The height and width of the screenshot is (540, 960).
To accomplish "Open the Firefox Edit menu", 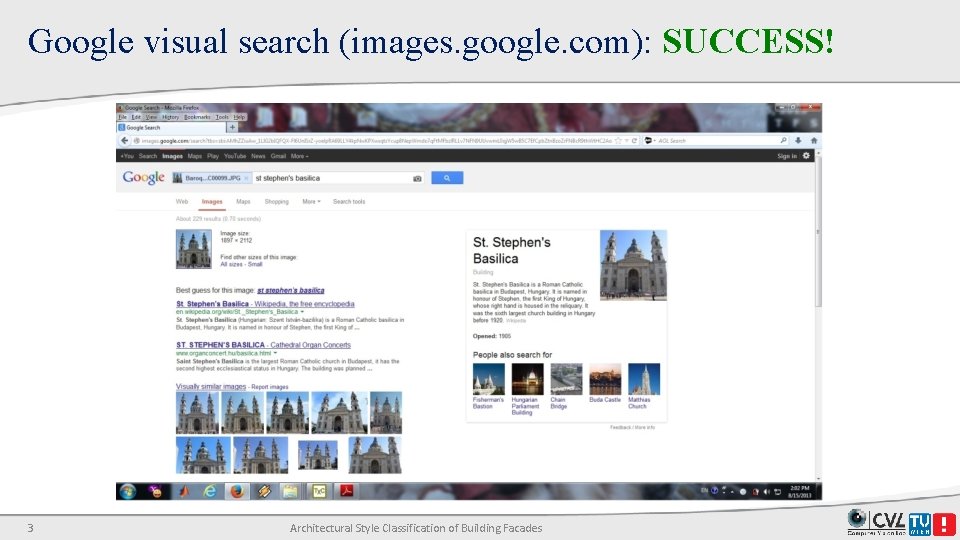I will tap(136, 117).
